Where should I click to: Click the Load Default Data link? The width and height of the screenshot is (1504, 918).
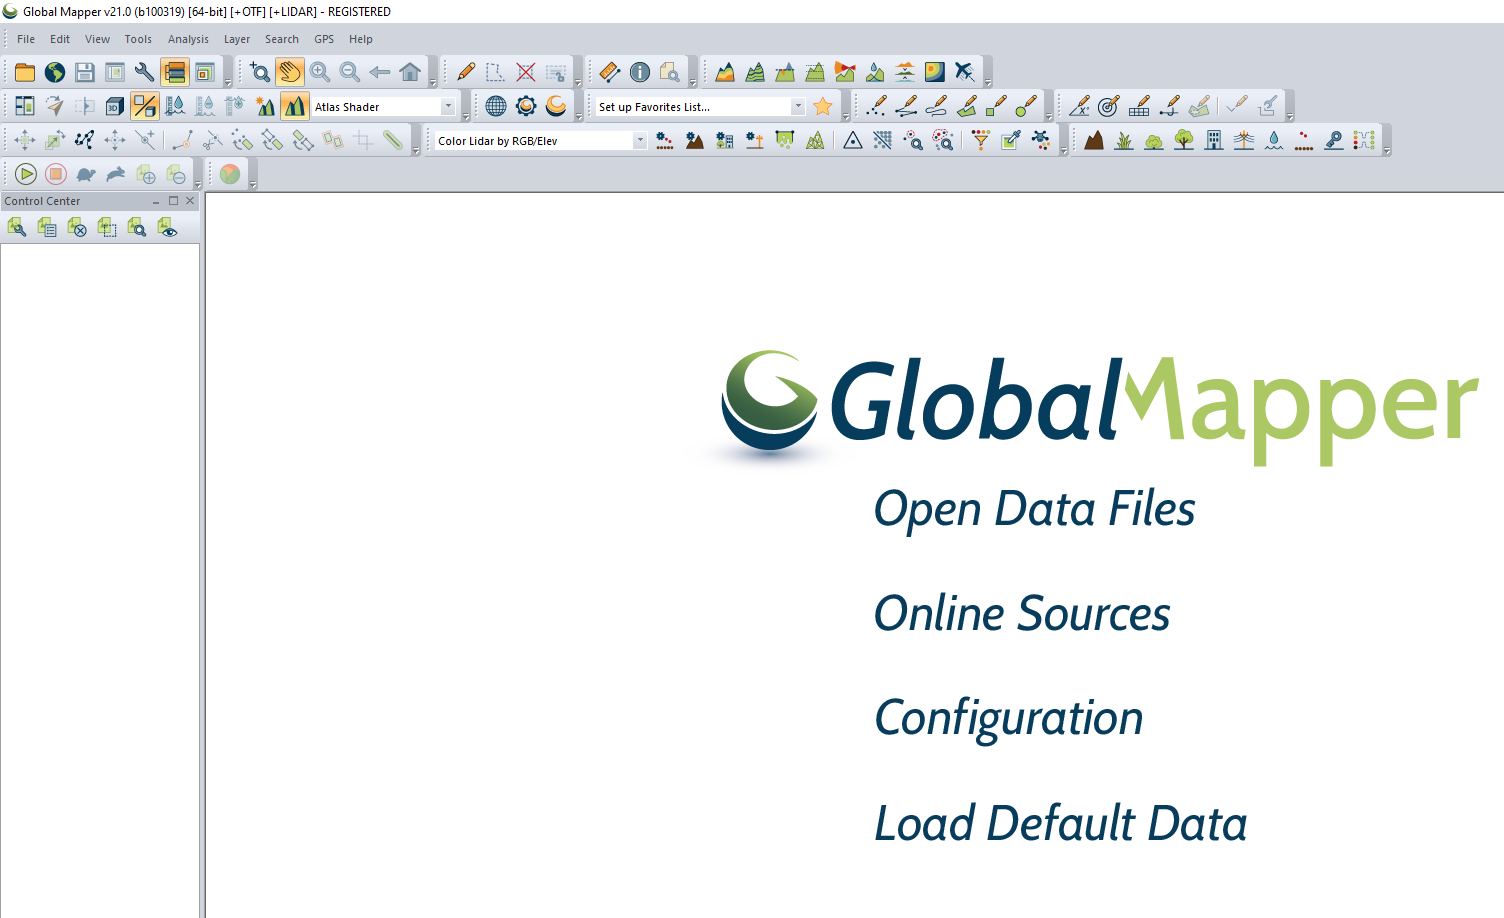[x=1061, y=824]
